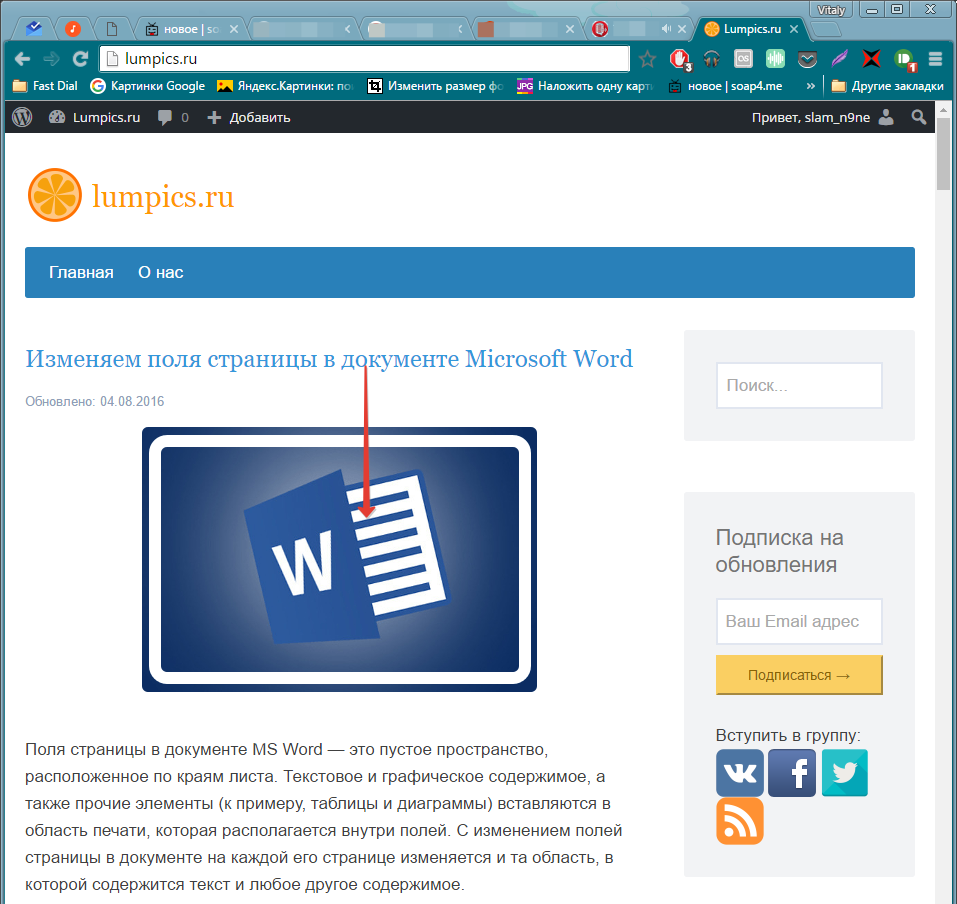Image resolution: width=957 pixels, height=904 pixels.
Task: Click the bookmark star in address bar
Action: click(648, 58)
